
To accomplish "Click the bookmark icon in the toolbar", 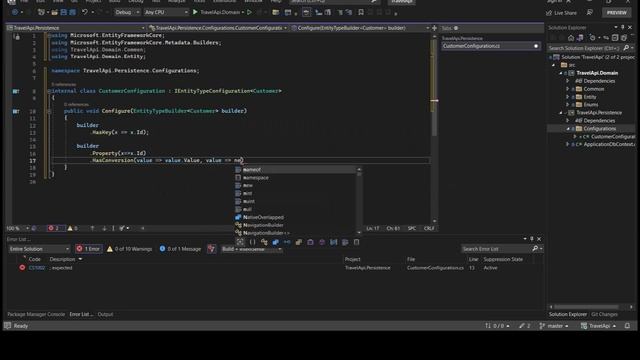I will 361,12.
